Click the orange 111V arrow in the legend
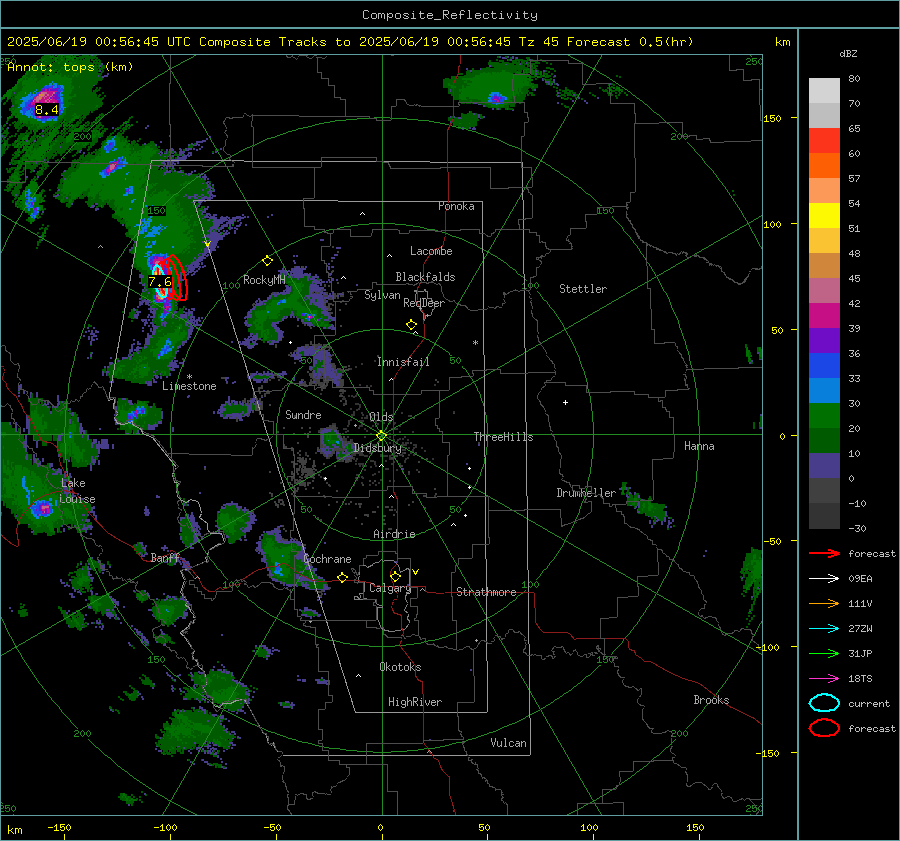The height and width of the screenshot is (841, 900). coord(824,603)
